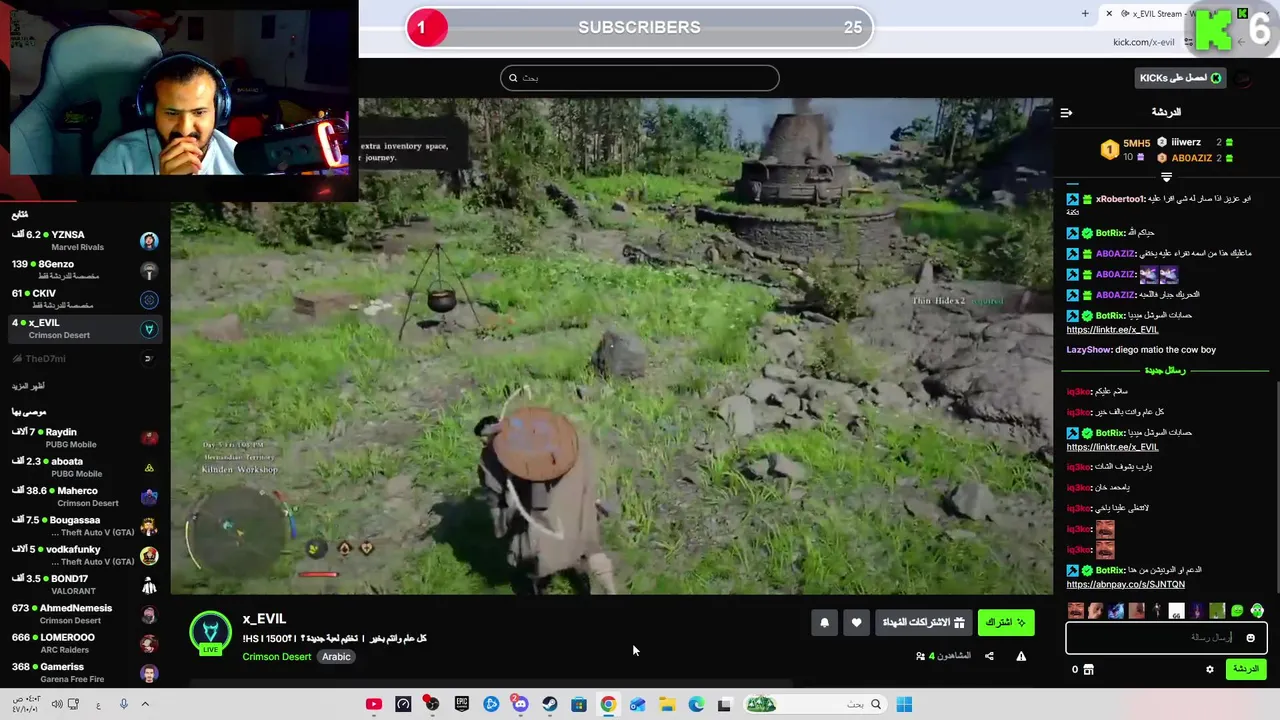Collapse chat panel with arrow lines icon
The width and height of the screenshot is (1280, 720).
coord(1066,112)
